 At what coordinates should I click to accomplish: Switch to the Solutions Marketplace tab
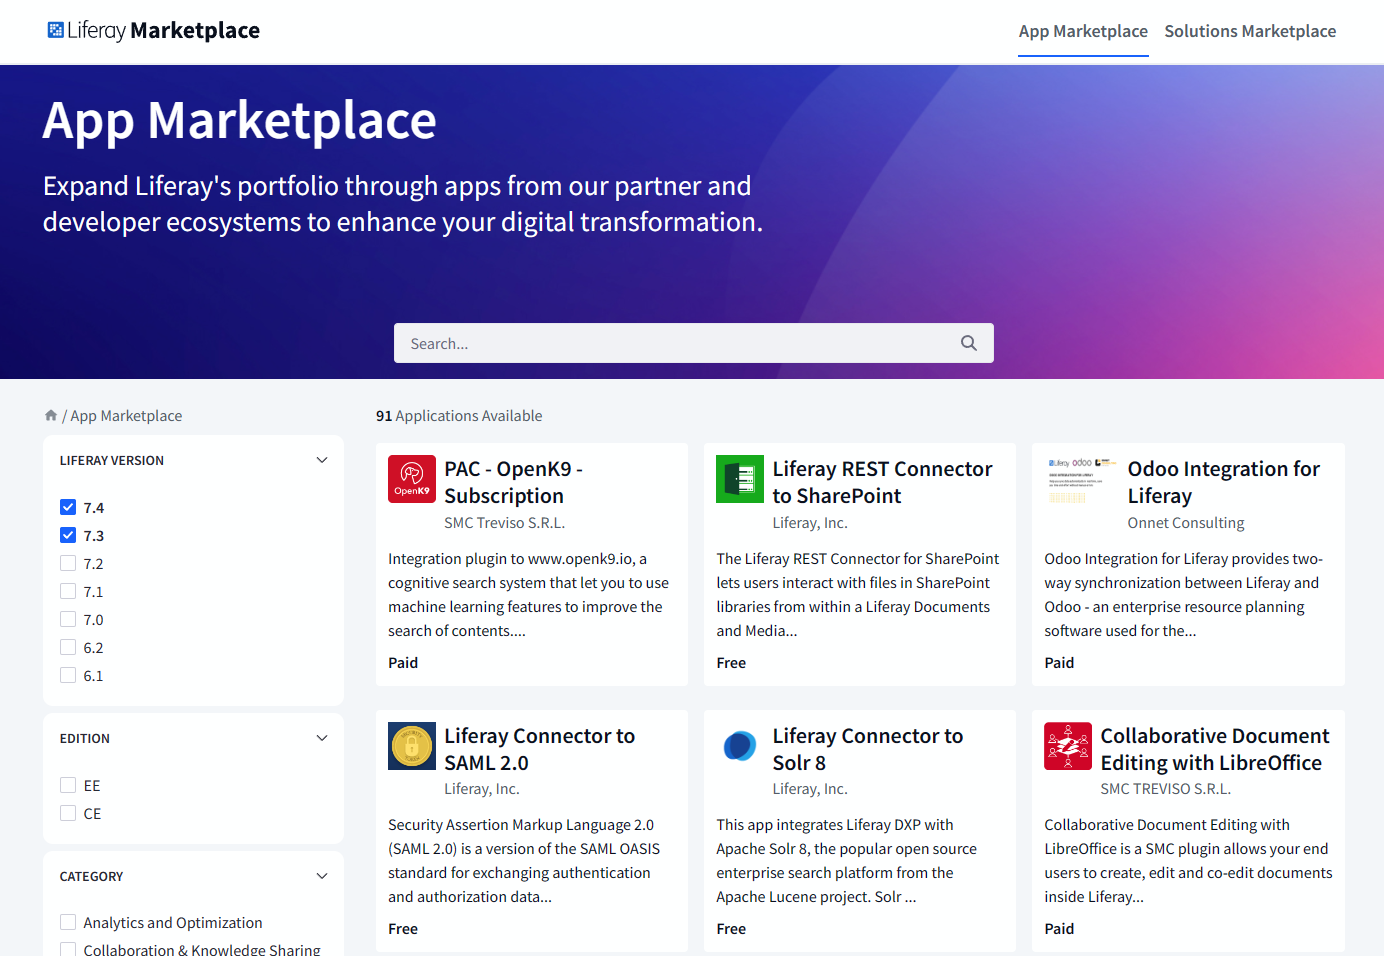1250,31
